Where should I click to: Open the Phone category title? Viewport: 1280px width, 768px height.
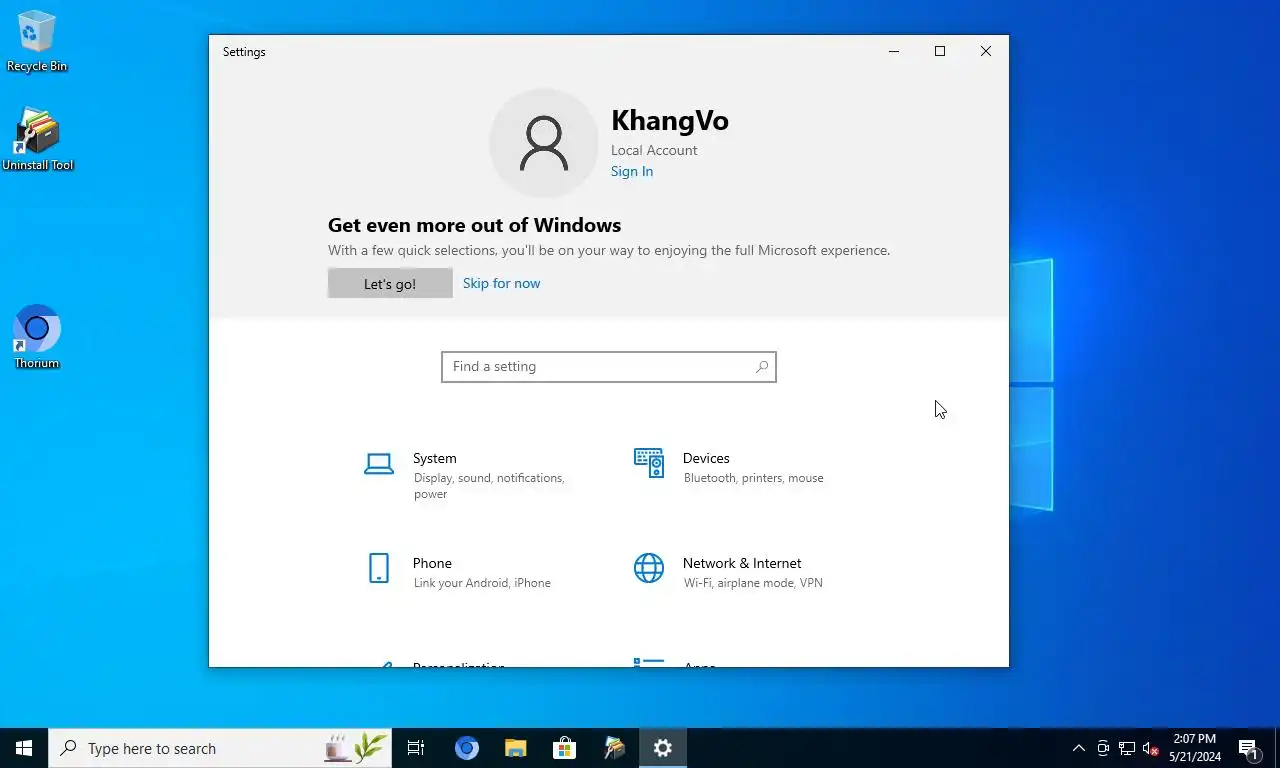click(x=432, y=563)
